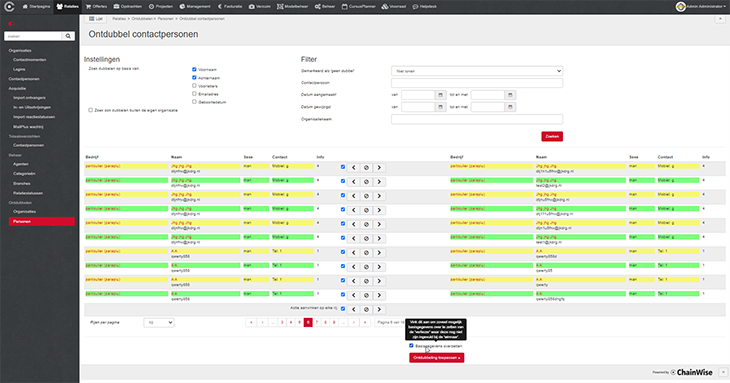730x383 pixels.
Task: Click the red Zoeken button
Action: coord(552,136)
